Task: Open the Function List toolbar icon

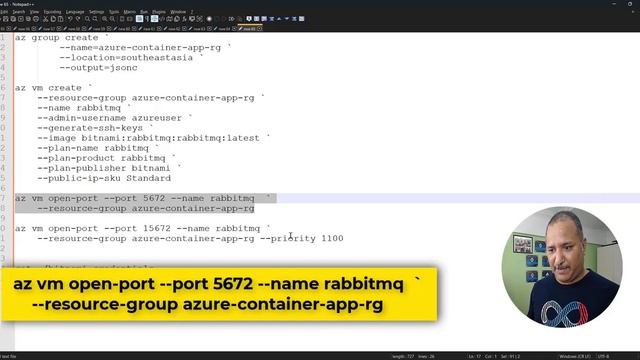Action: click(x=184, y=19)
